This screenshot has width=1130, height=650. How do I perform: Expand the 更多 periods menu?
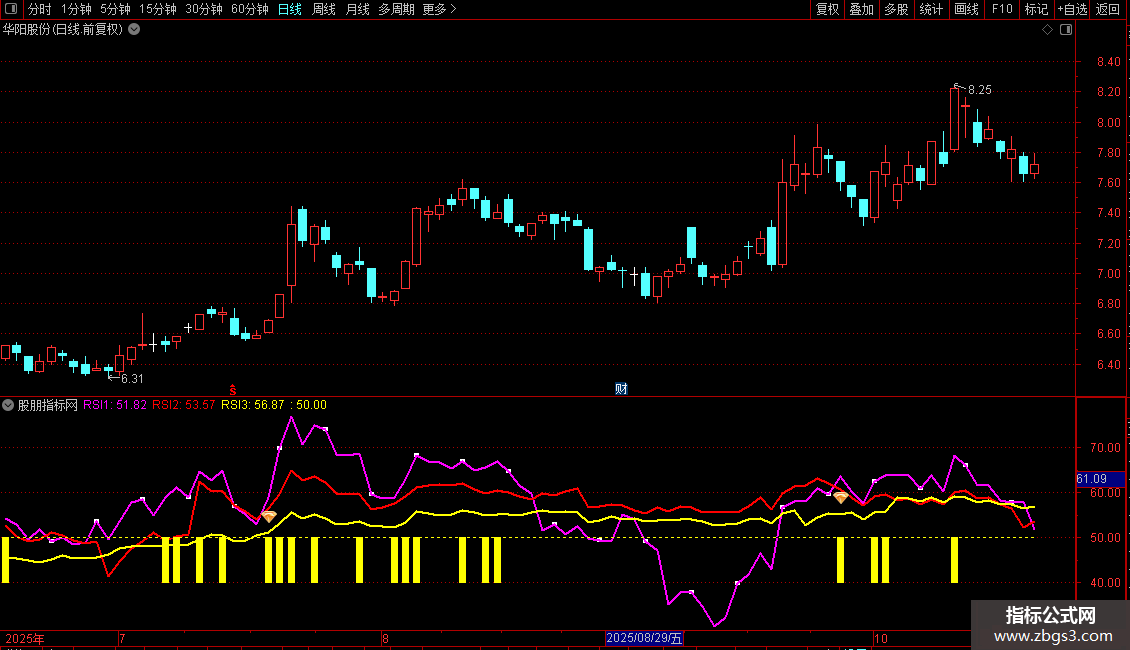click(x=440, y=9)
